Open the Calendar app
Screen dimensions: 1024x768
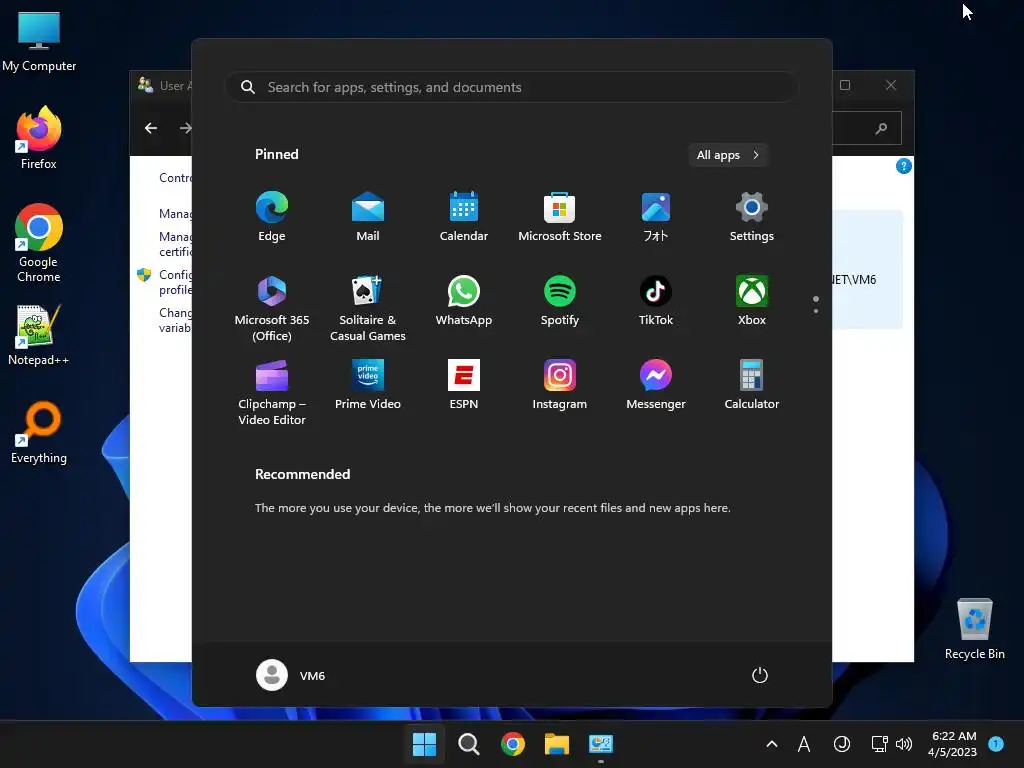pos(464,217)
